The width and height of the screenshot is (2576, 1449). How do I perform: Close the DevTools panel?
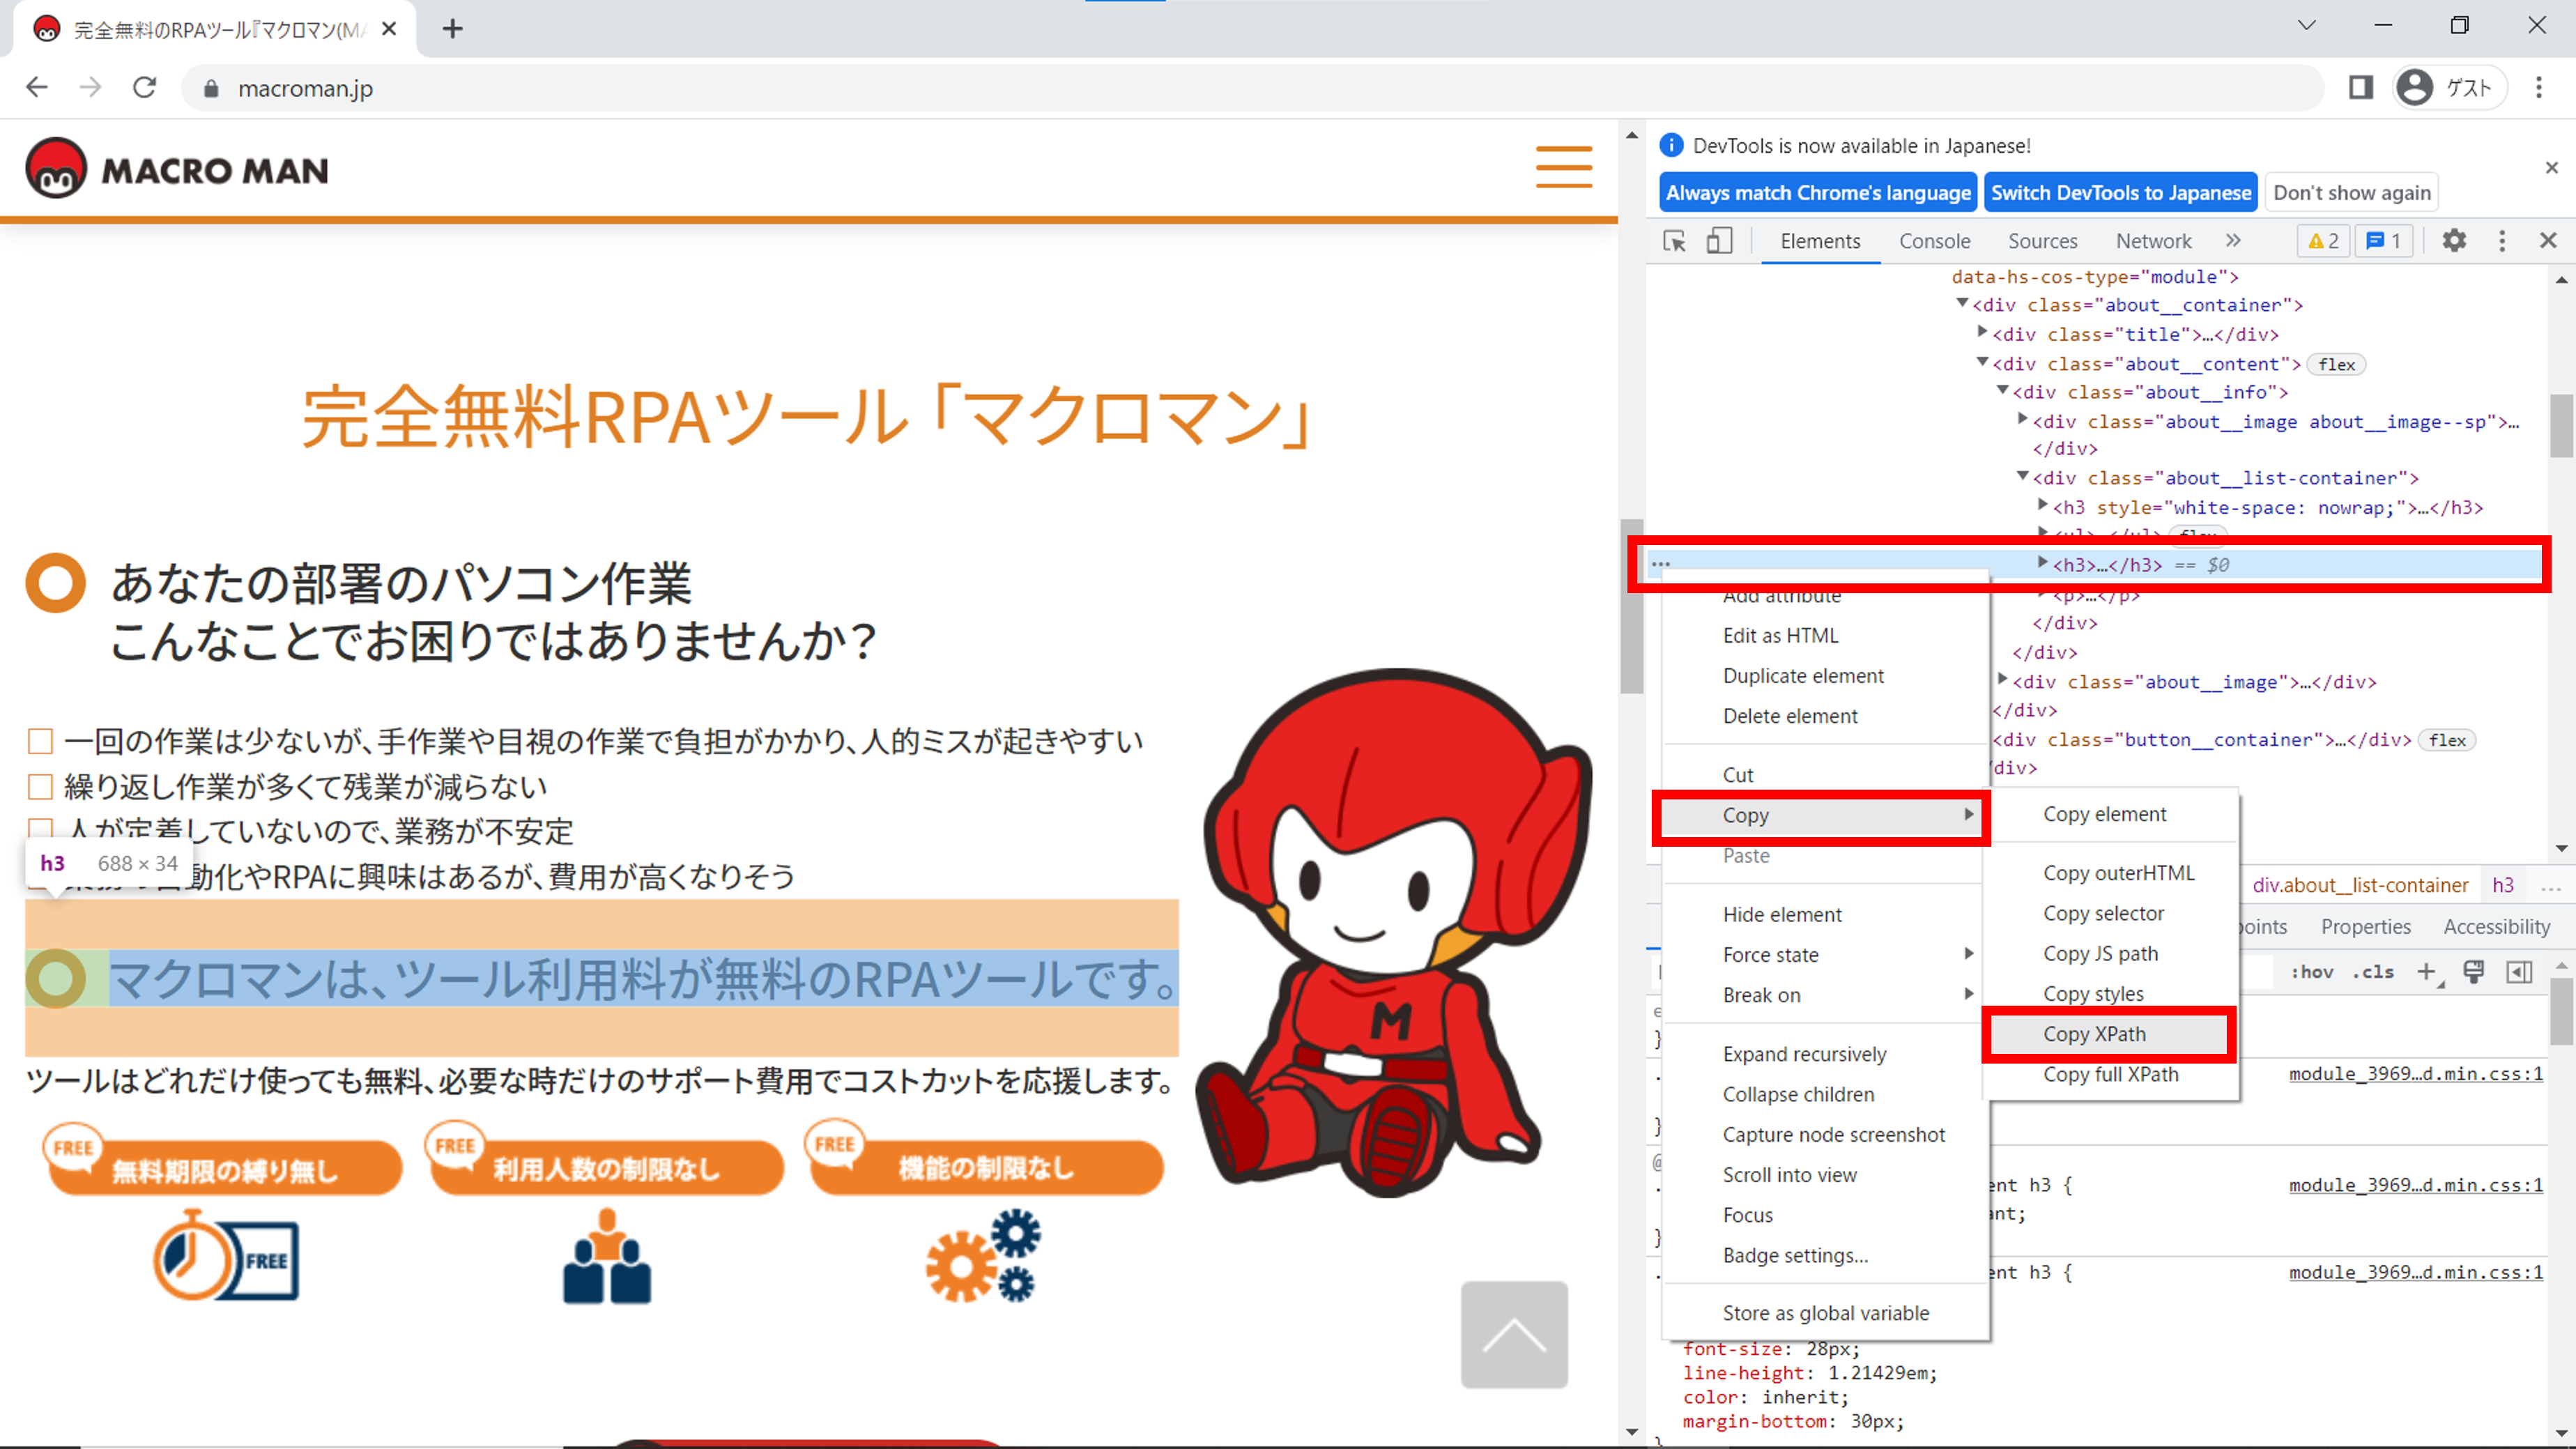pos(2548,241)
